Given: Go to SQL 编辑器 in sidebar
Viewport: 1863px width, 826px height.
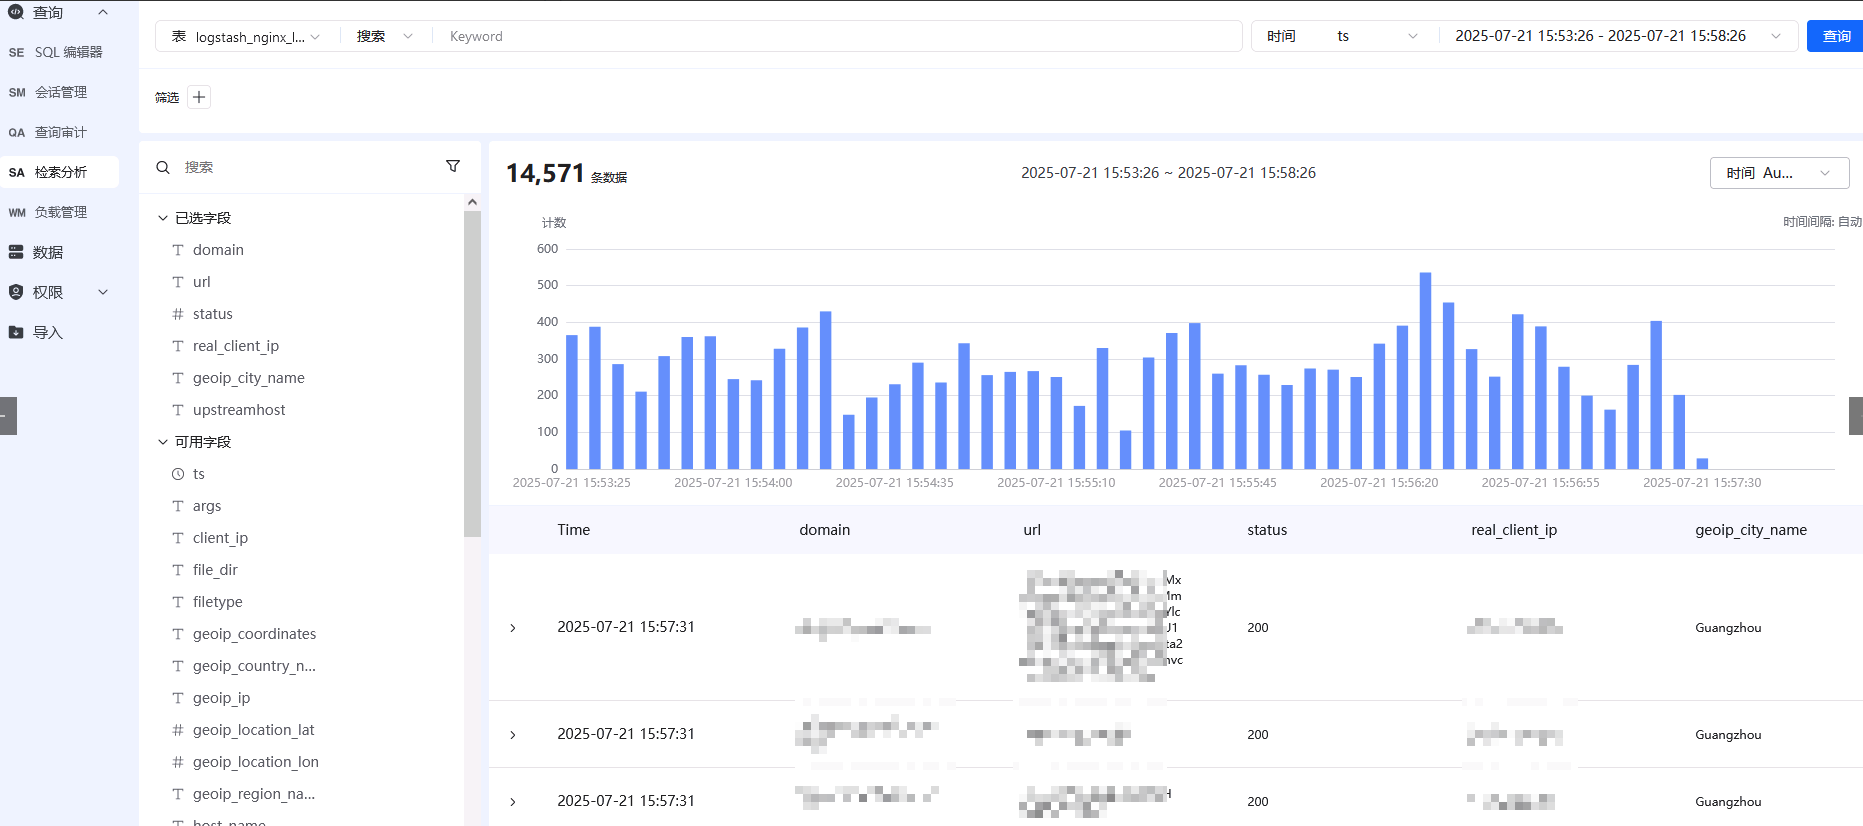Looking at the screenshot, I should 68,52.
